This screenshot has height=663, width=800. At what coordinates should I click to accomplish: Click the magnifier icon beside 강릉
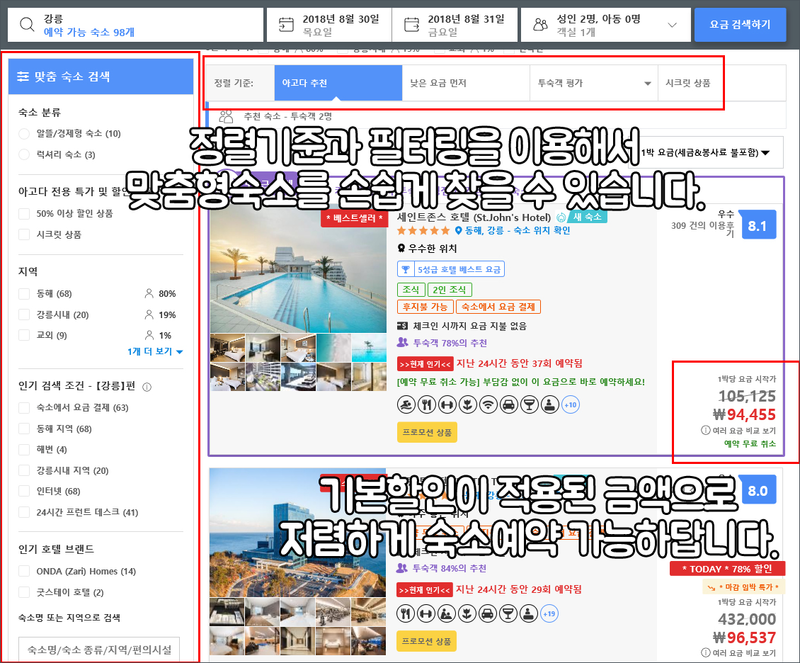(x=27, y=24)
